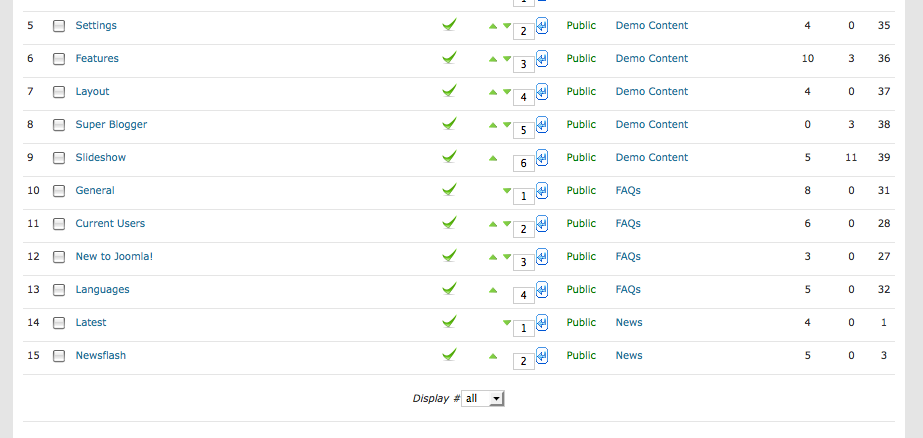Focus the order field for Current Users
Viewport: 923px width, 438px height.
[524, 230]
